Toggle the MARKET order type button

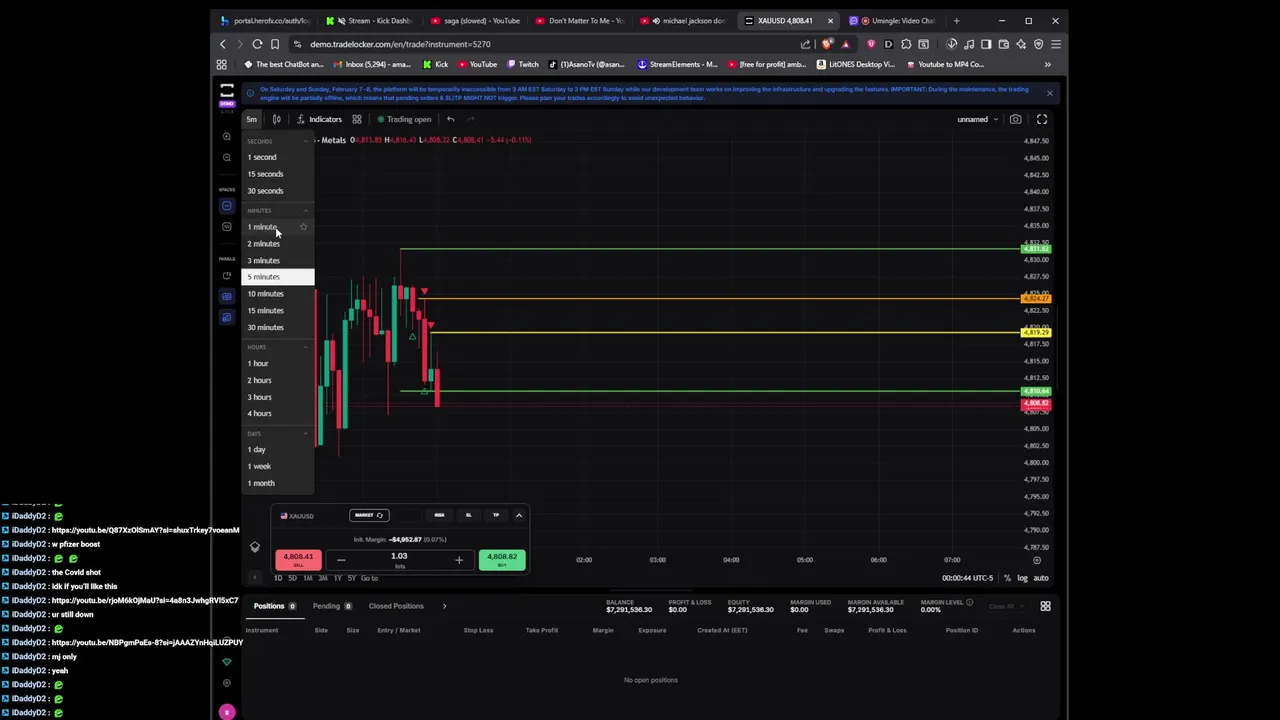coord(369,515)
